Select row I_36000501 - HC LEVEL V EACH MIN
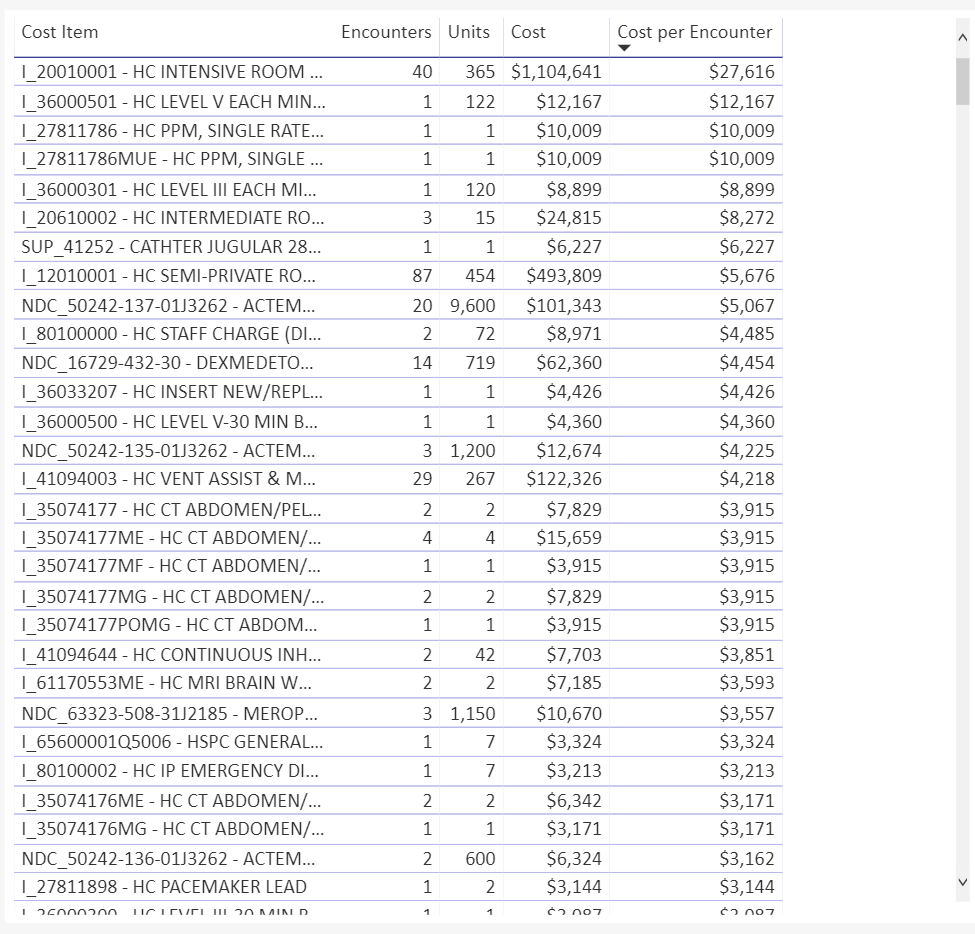Viewport: 975px width, 934px height. (398, 101)
